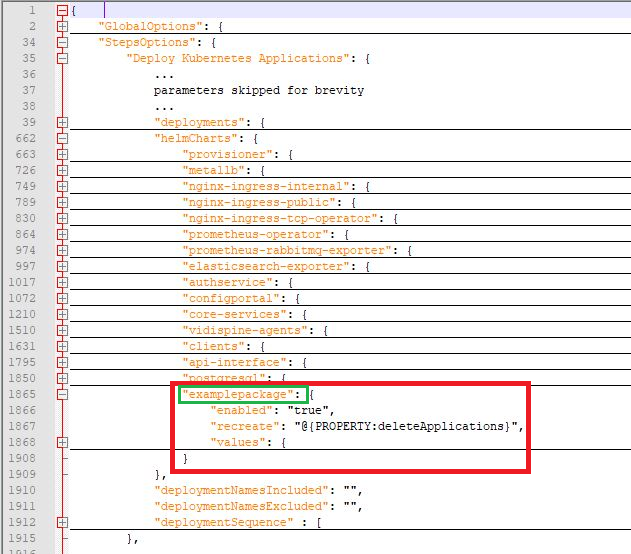
Task: Collapse the "Deploy Kubernetes Applications" fold marker
Action: point(62,58)
